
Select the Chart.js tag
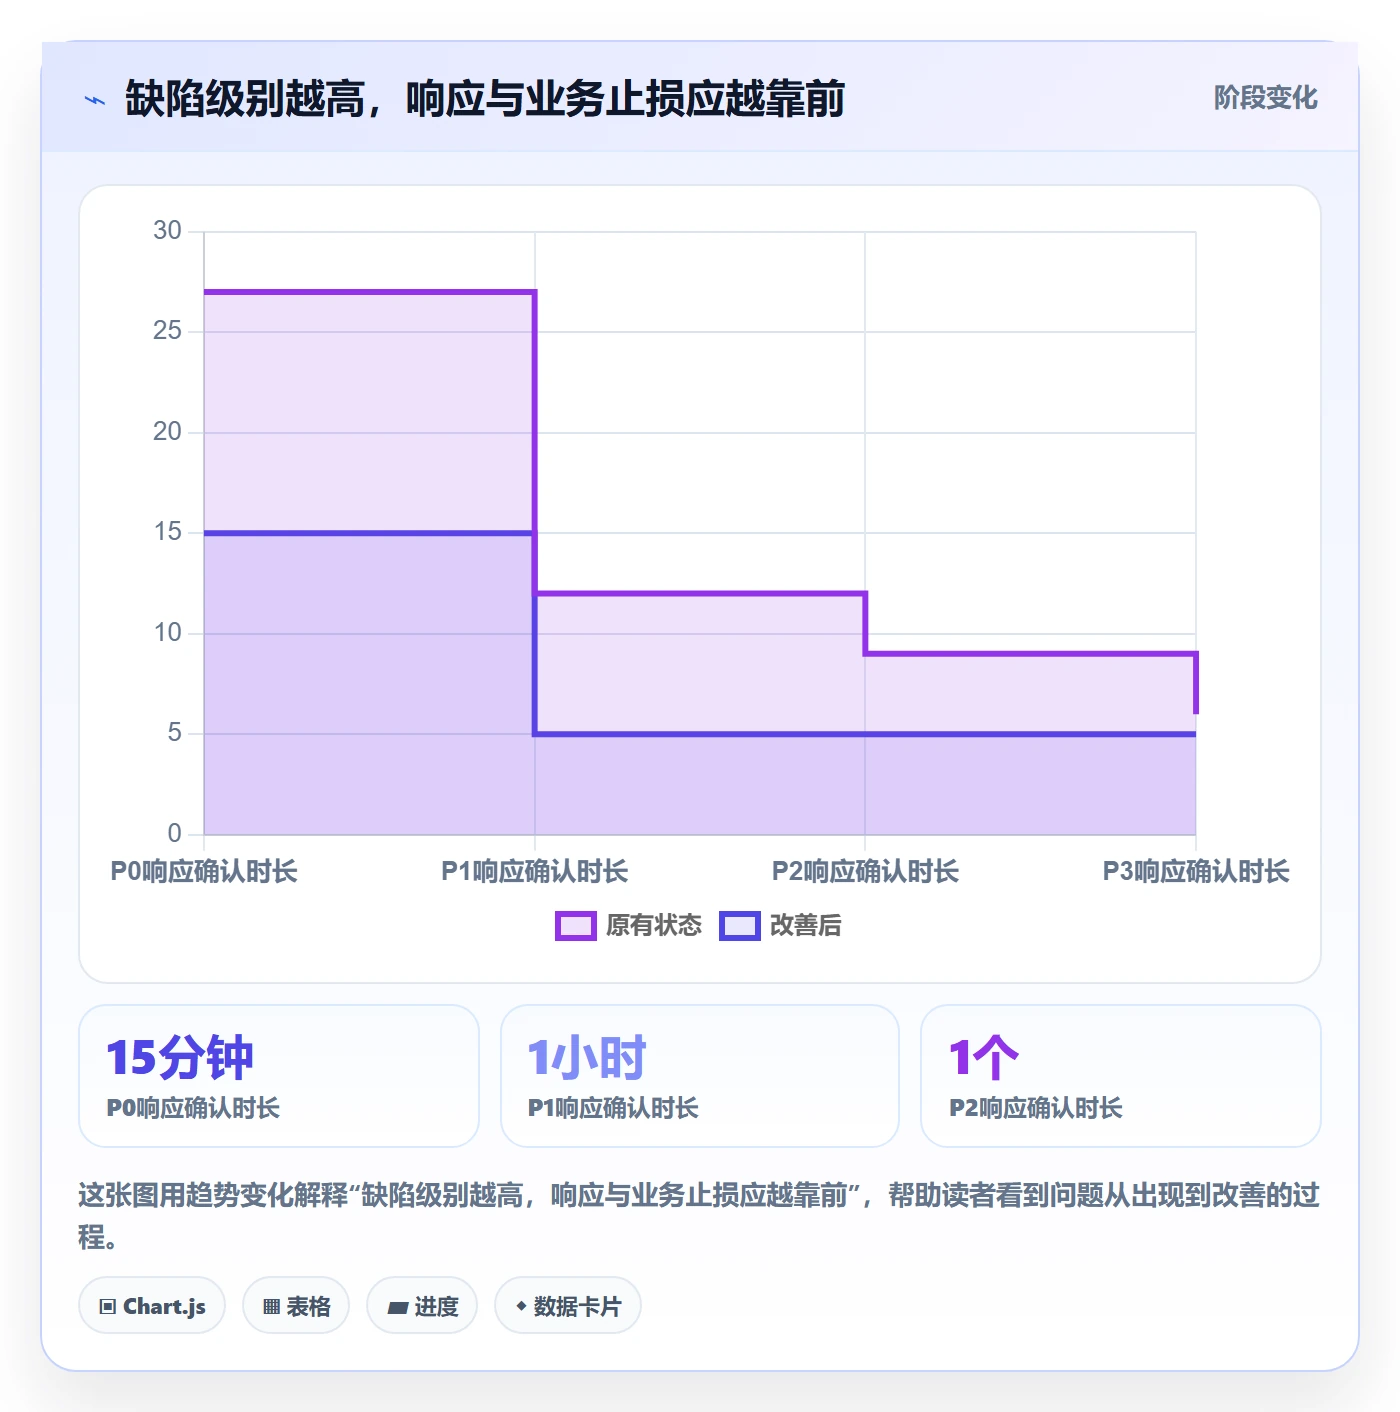pos(152,1305)
